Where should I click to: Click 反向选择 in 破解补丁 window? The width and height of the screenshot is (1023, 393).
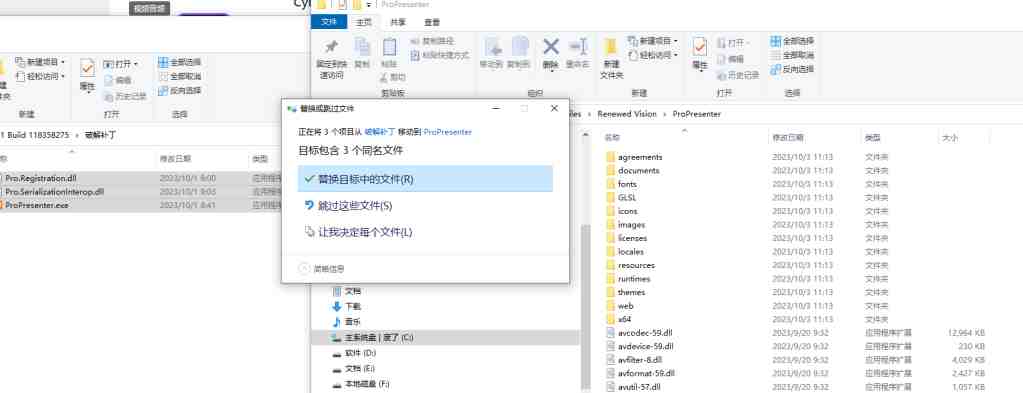point(179,91)
